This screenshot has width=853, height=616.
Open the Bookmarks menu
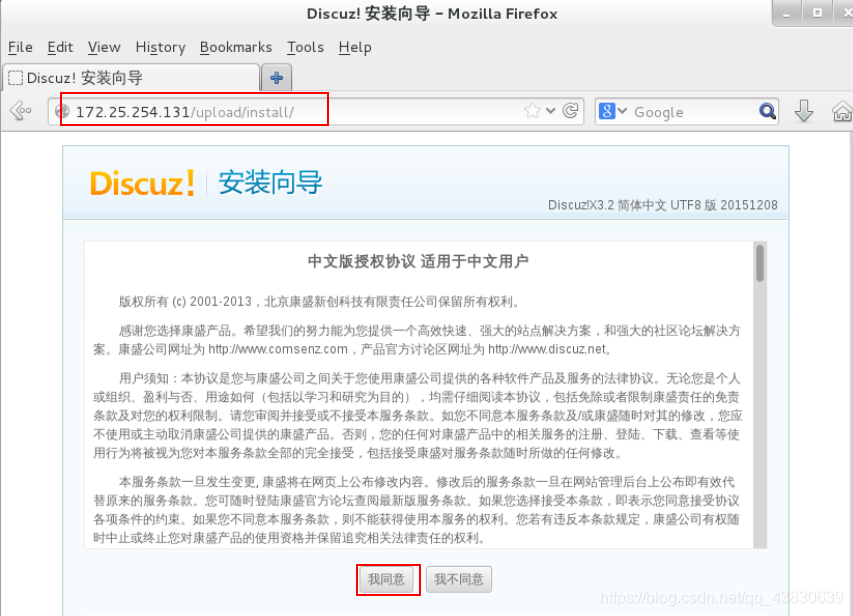pyautogui.click(x=236, y=47)
